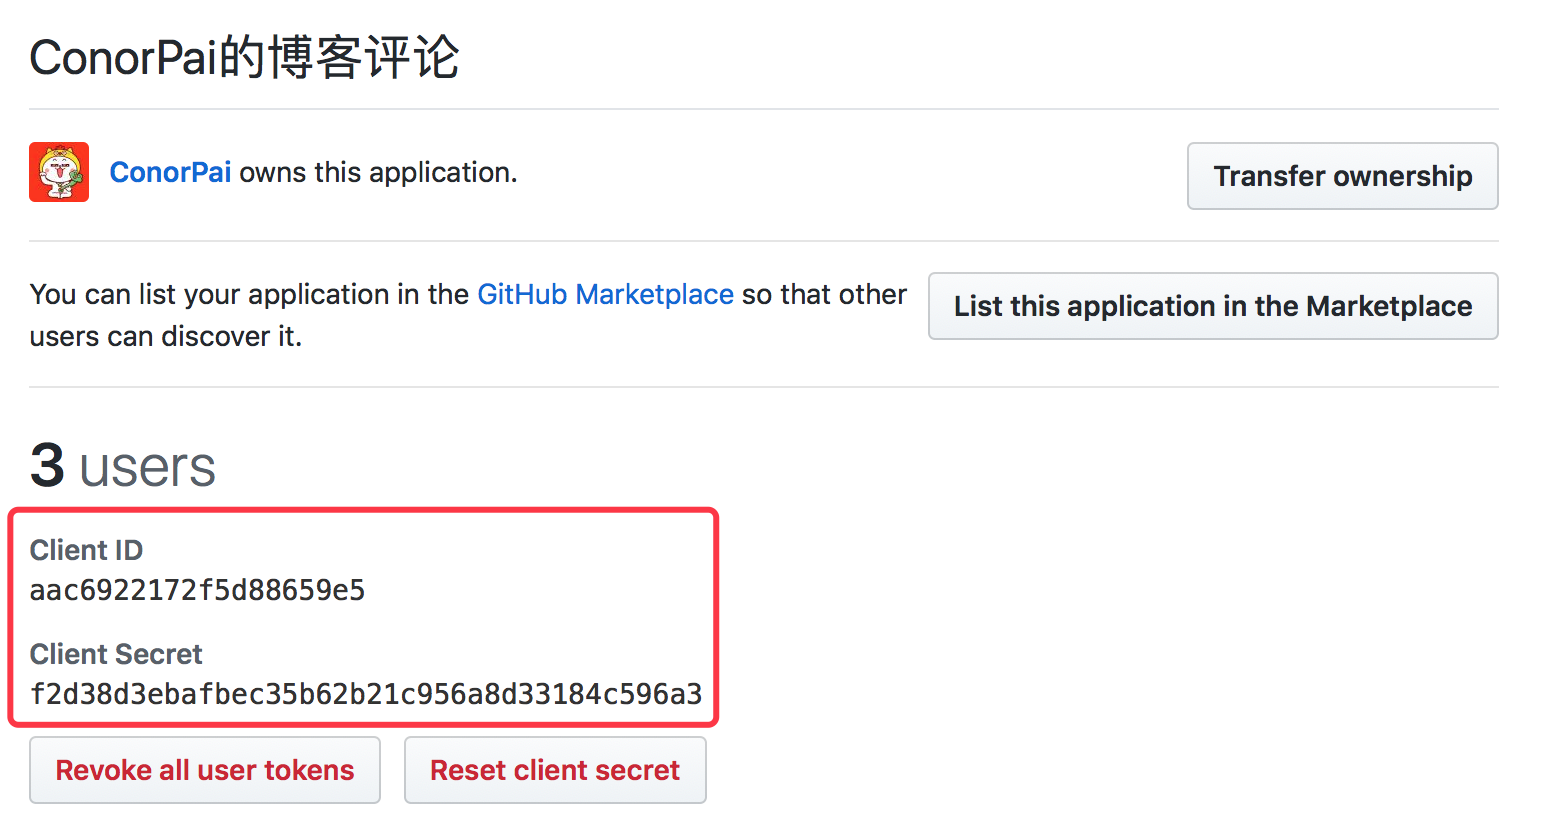1560x826 pixels.
Task: Click the Client Secret label
Action: pyautogui.click(x=116, y=654)
